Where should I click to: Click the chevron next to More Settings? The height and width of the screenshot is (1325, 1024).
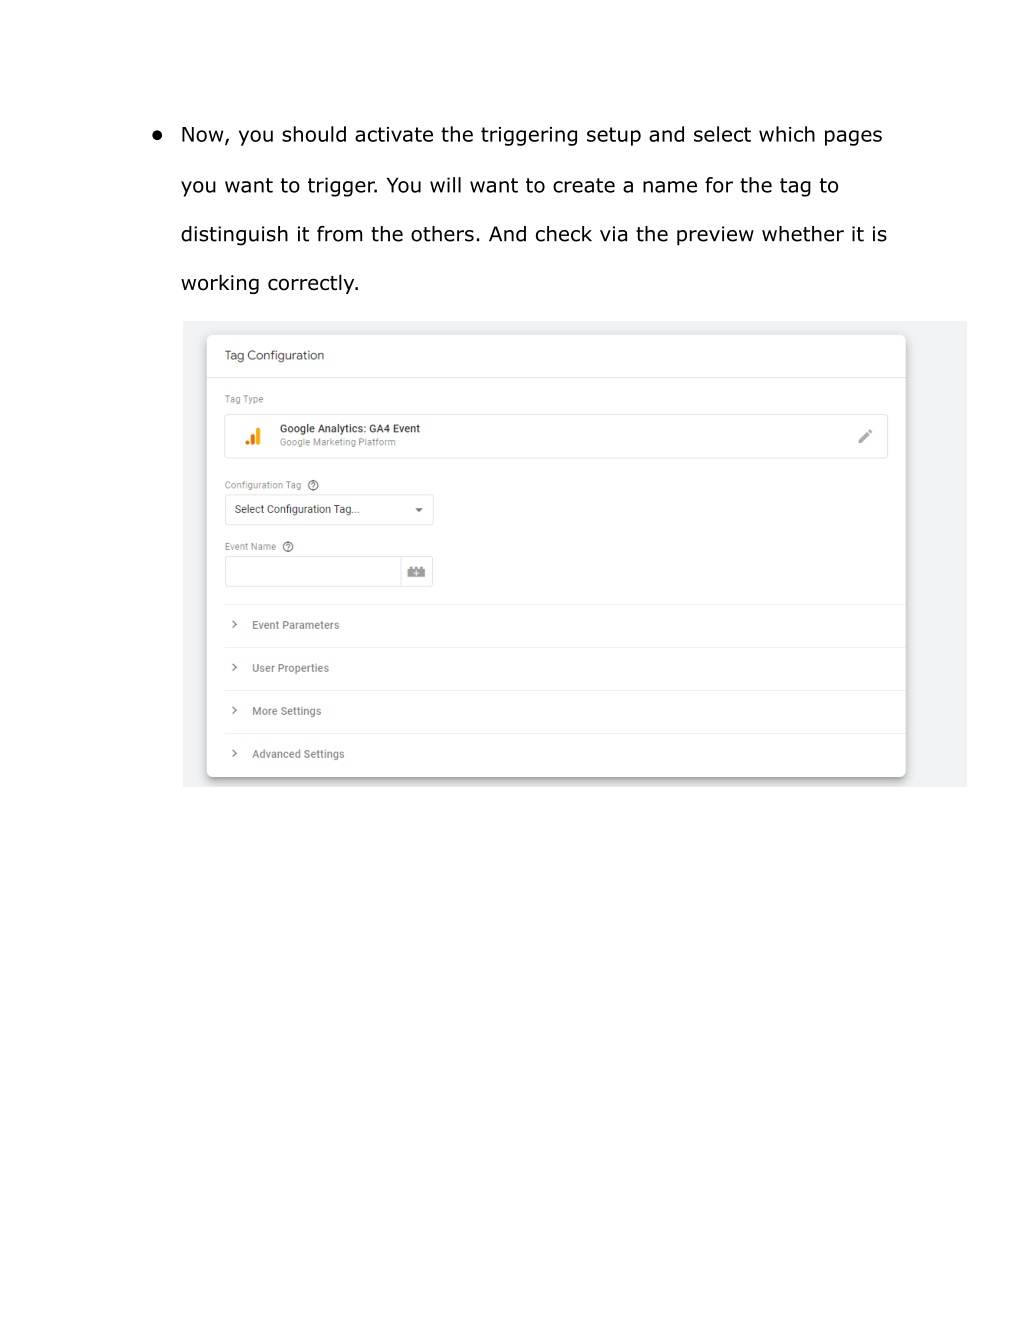(234, 711)
